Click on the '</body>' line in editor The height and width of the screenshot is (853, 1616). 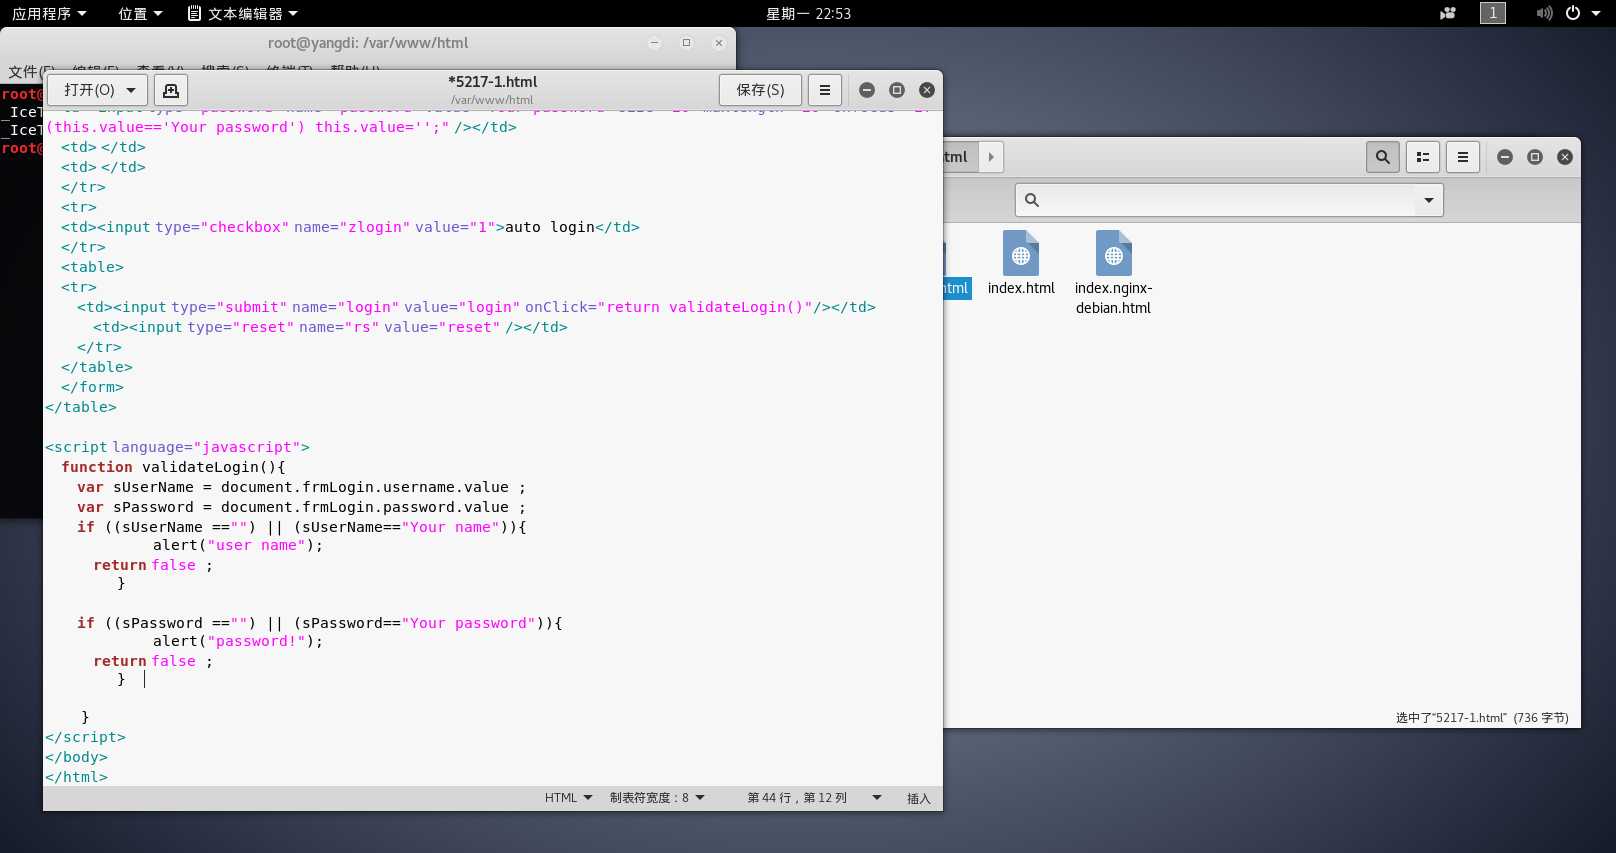(76, 757)
